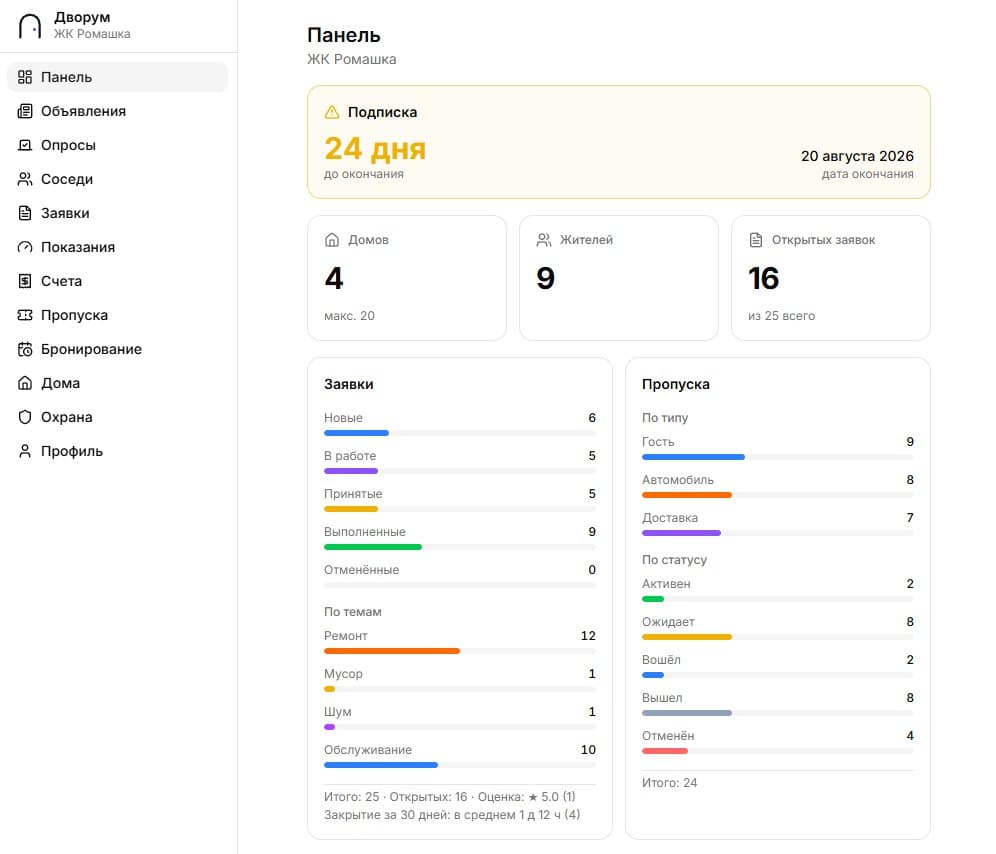Click the Активен status label
This screenshot has height=854, width=996.
[666, 584]
